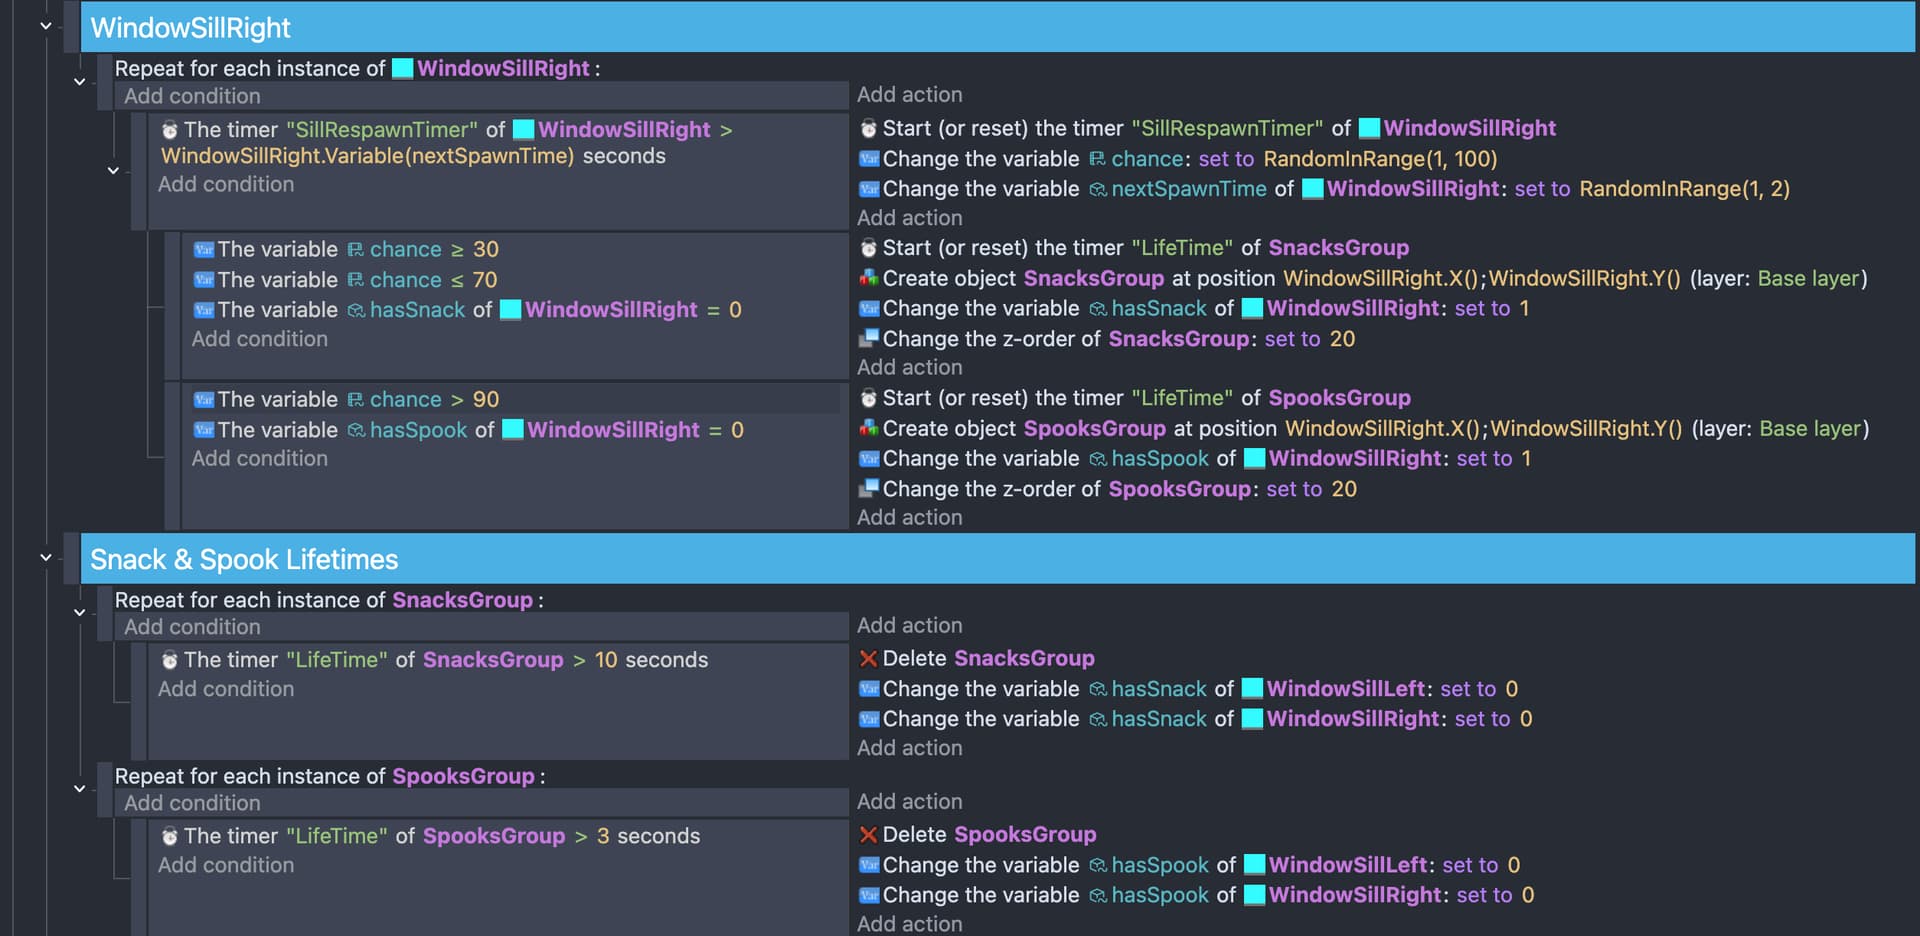
Task: Add condition below SpooksGroup > 3 seconds
Action: 226,865
